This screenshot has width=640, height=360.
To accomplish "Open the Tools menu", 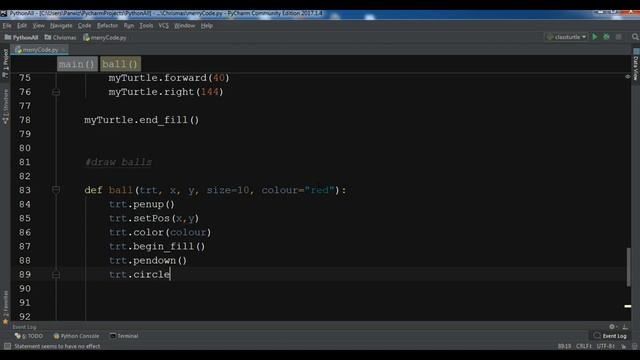I will click(x=146, y=25).
